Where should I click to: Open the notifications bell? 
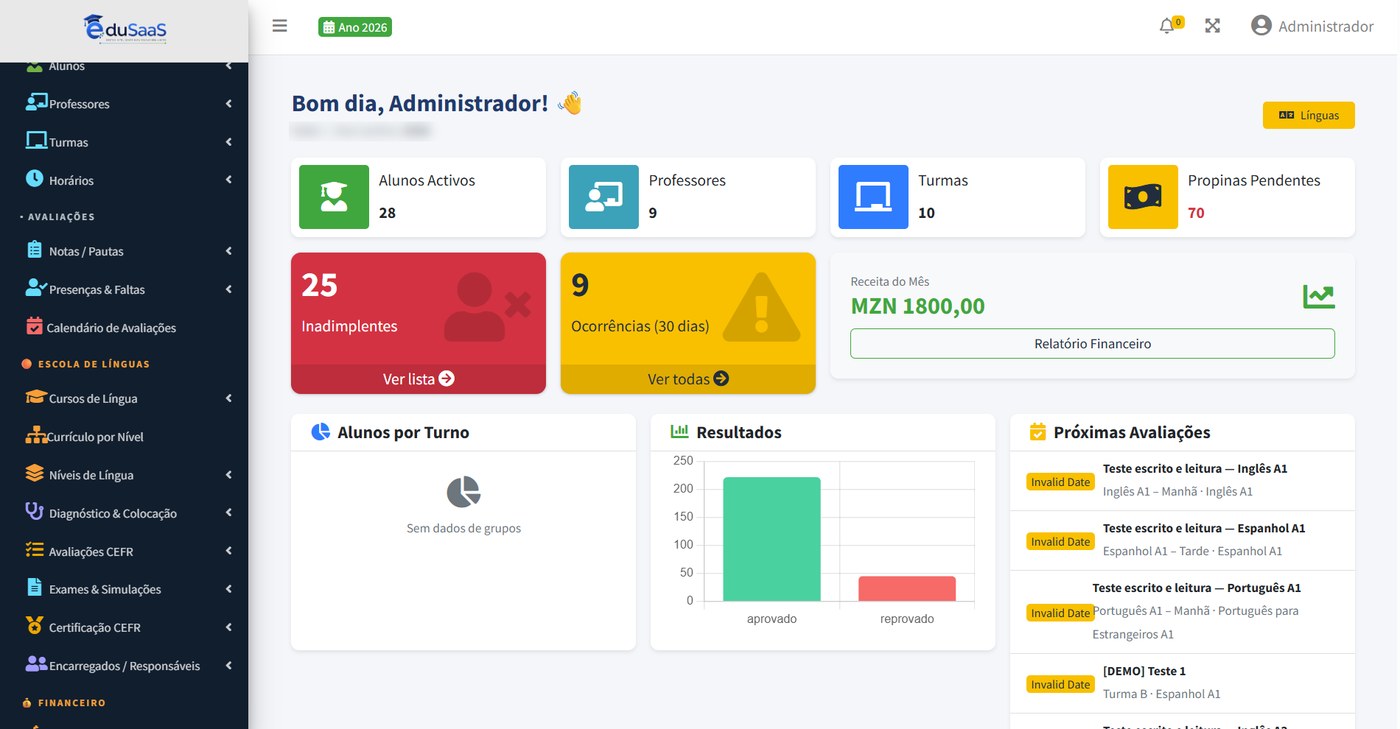coord(1167,26)
